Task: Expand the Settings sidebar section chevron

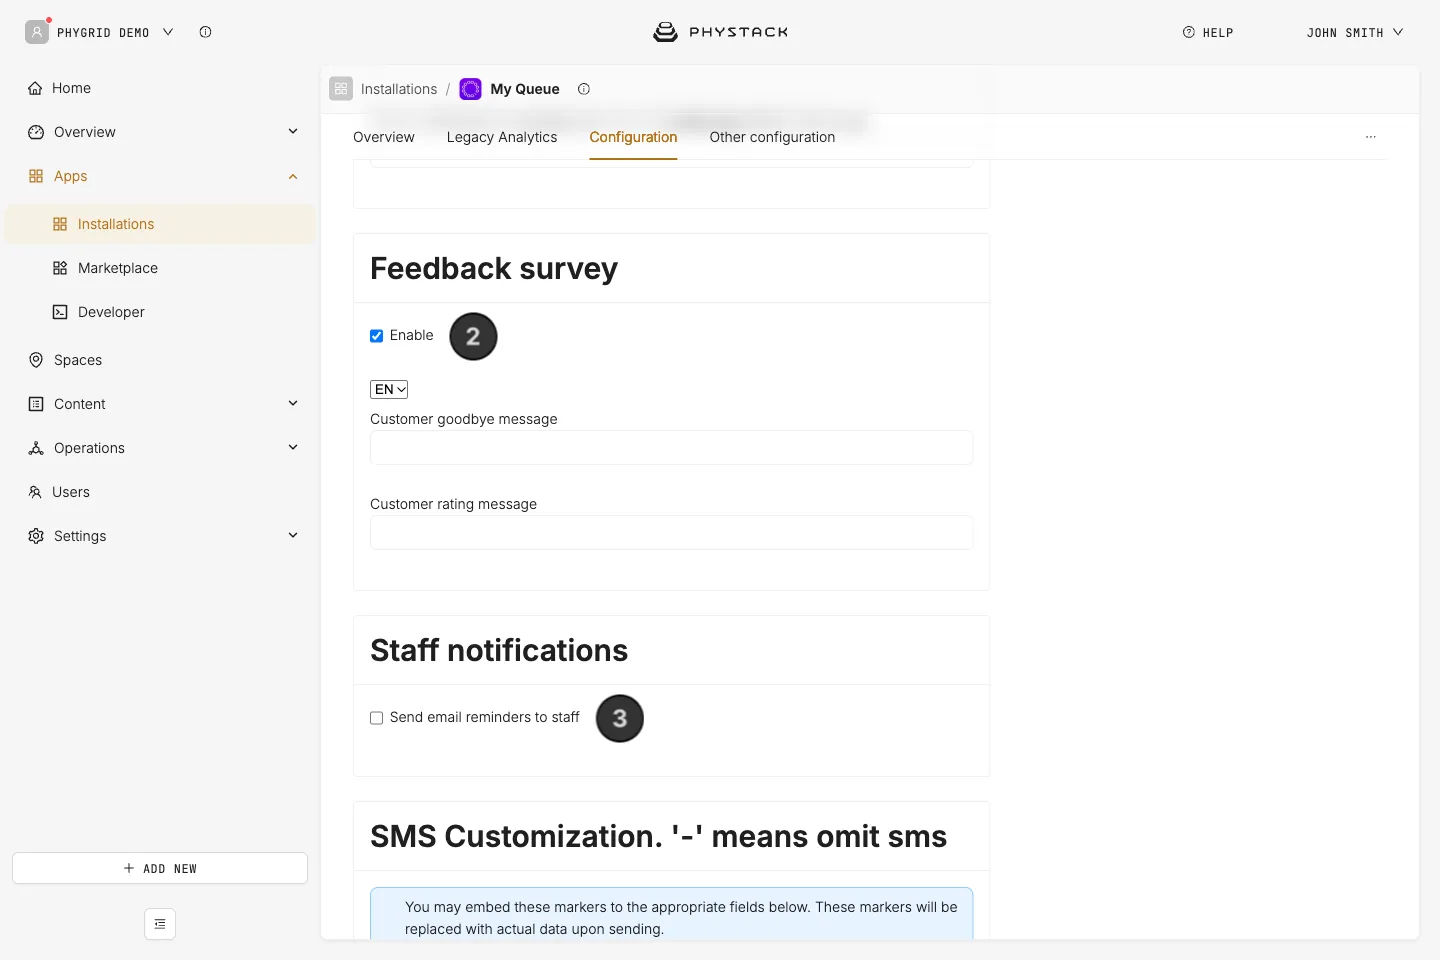Action: click(x=293, y=535)
